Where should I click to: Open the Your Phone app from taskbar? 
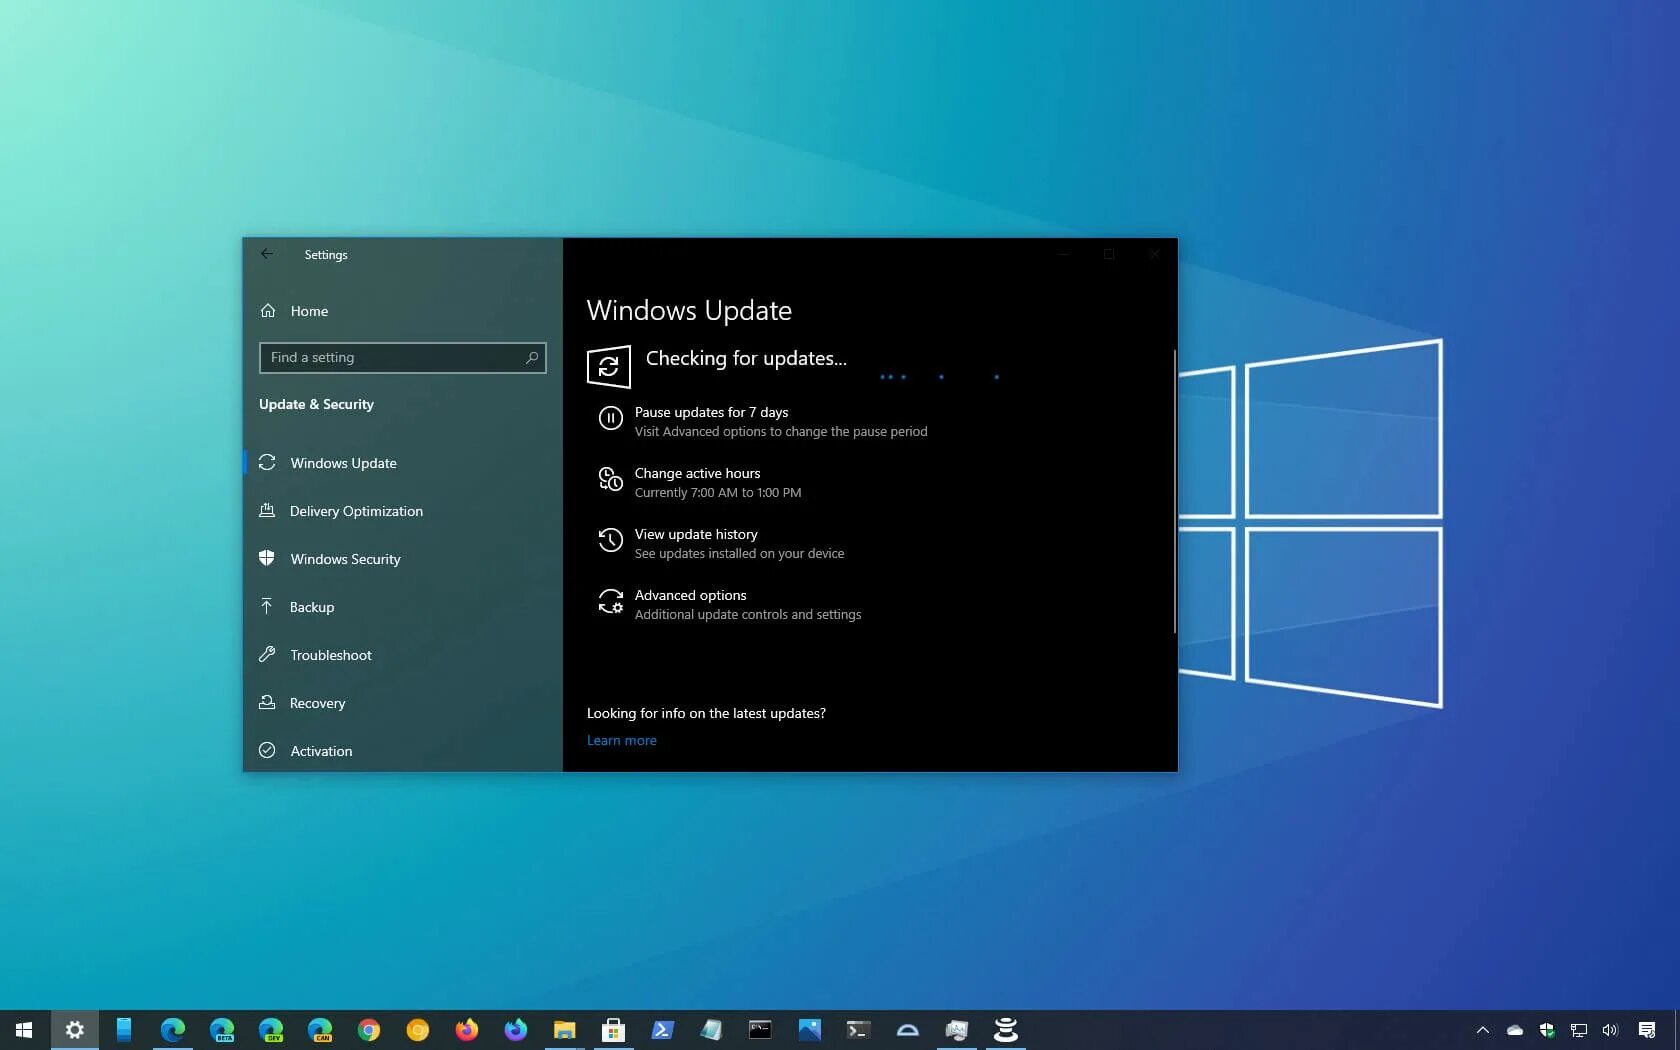pyautogui.click(x=123, y=1030)
